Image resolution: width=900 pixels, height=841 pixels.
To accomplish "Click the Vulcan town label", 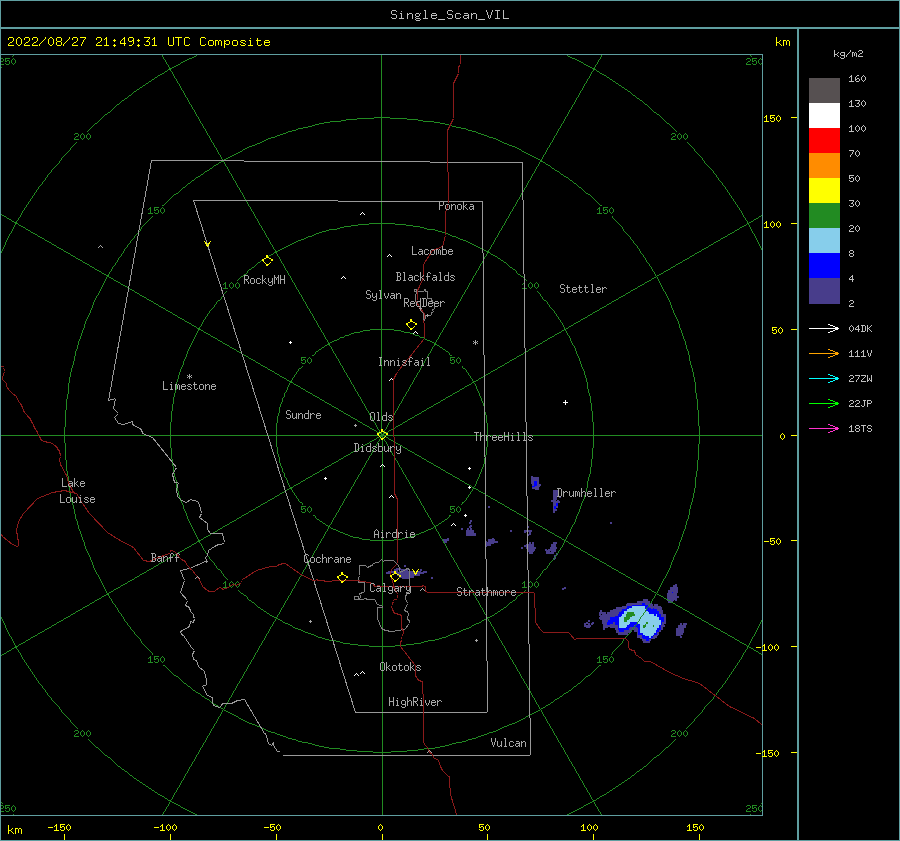I will [x=508, y=743].
